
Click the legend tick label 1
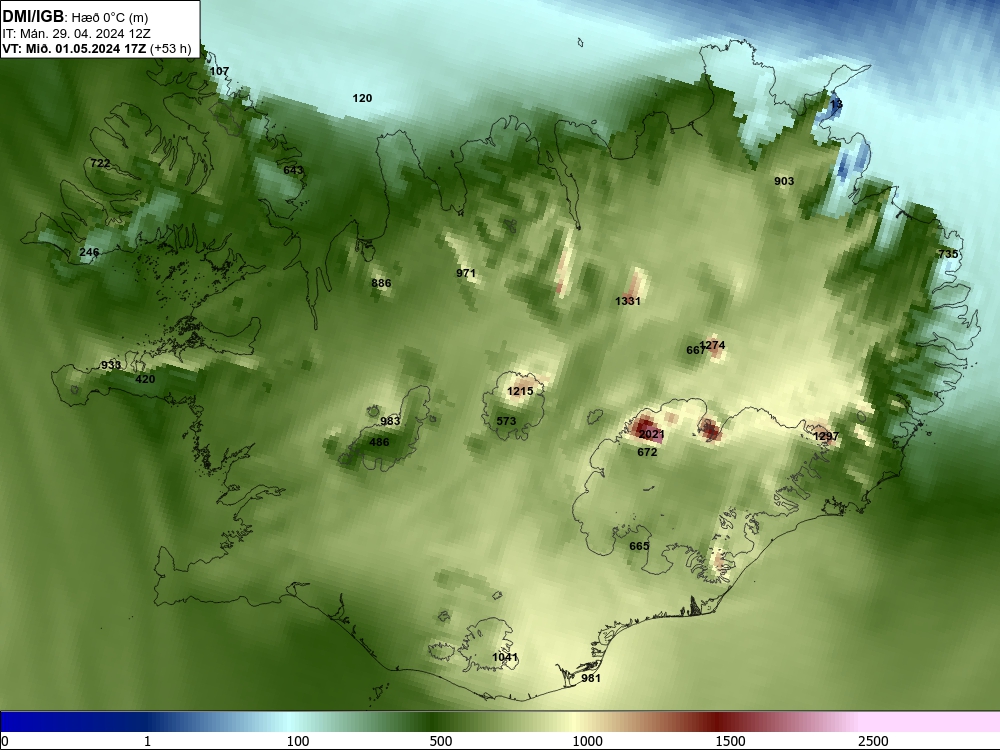(x=147, y=741)
